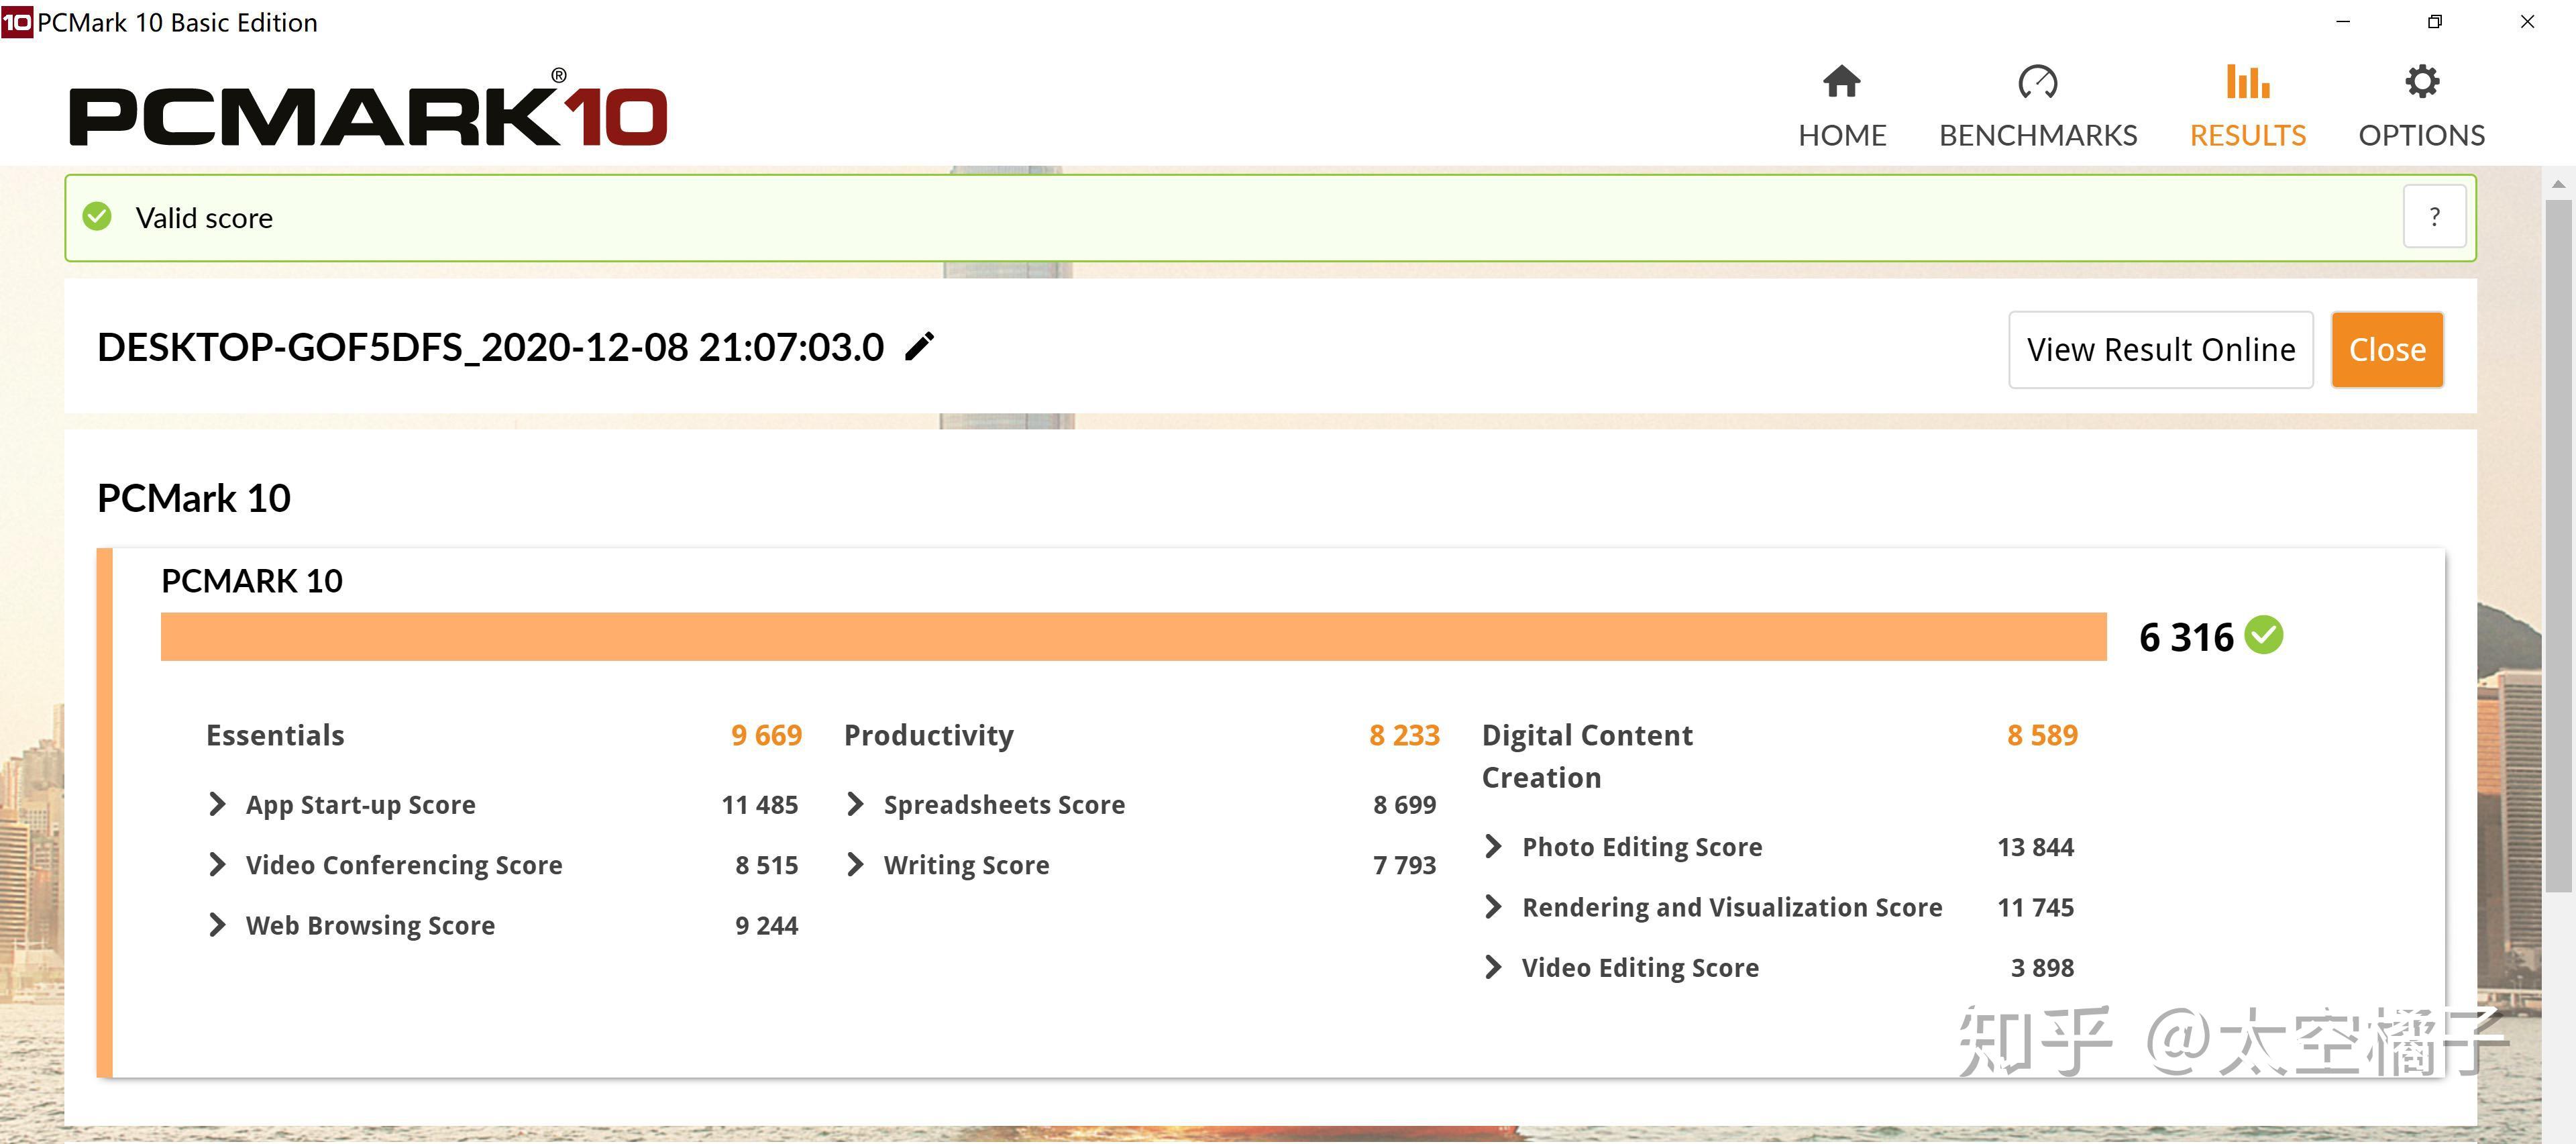
Task: Expand App Start-up Score details
Action: 217,804
